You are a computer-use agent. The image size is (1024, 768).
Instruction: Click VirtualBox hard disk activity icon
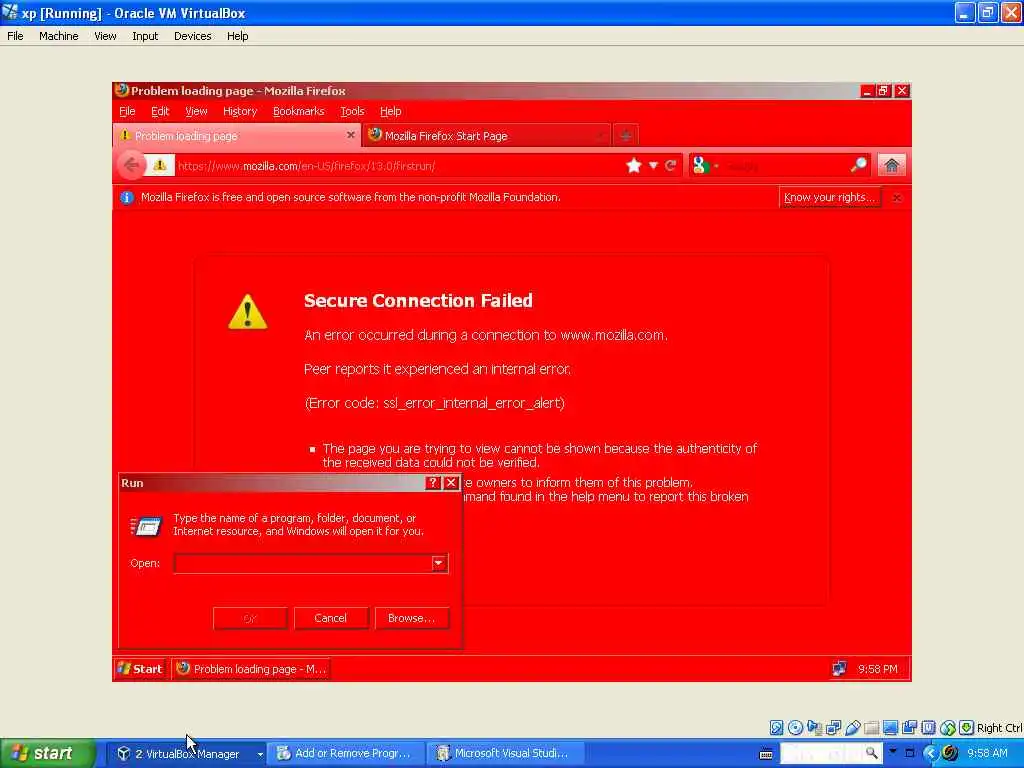[x=776, y=728]
